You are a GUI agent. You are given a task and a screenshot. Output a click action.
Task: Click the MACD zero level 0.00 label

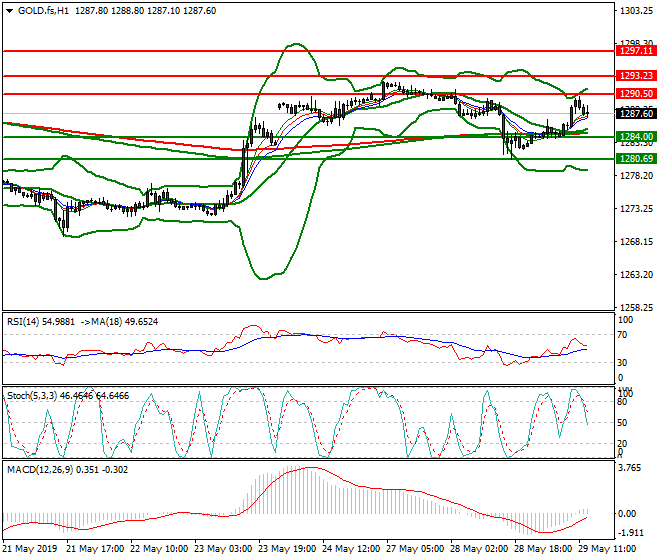click(x=627, y=514)
